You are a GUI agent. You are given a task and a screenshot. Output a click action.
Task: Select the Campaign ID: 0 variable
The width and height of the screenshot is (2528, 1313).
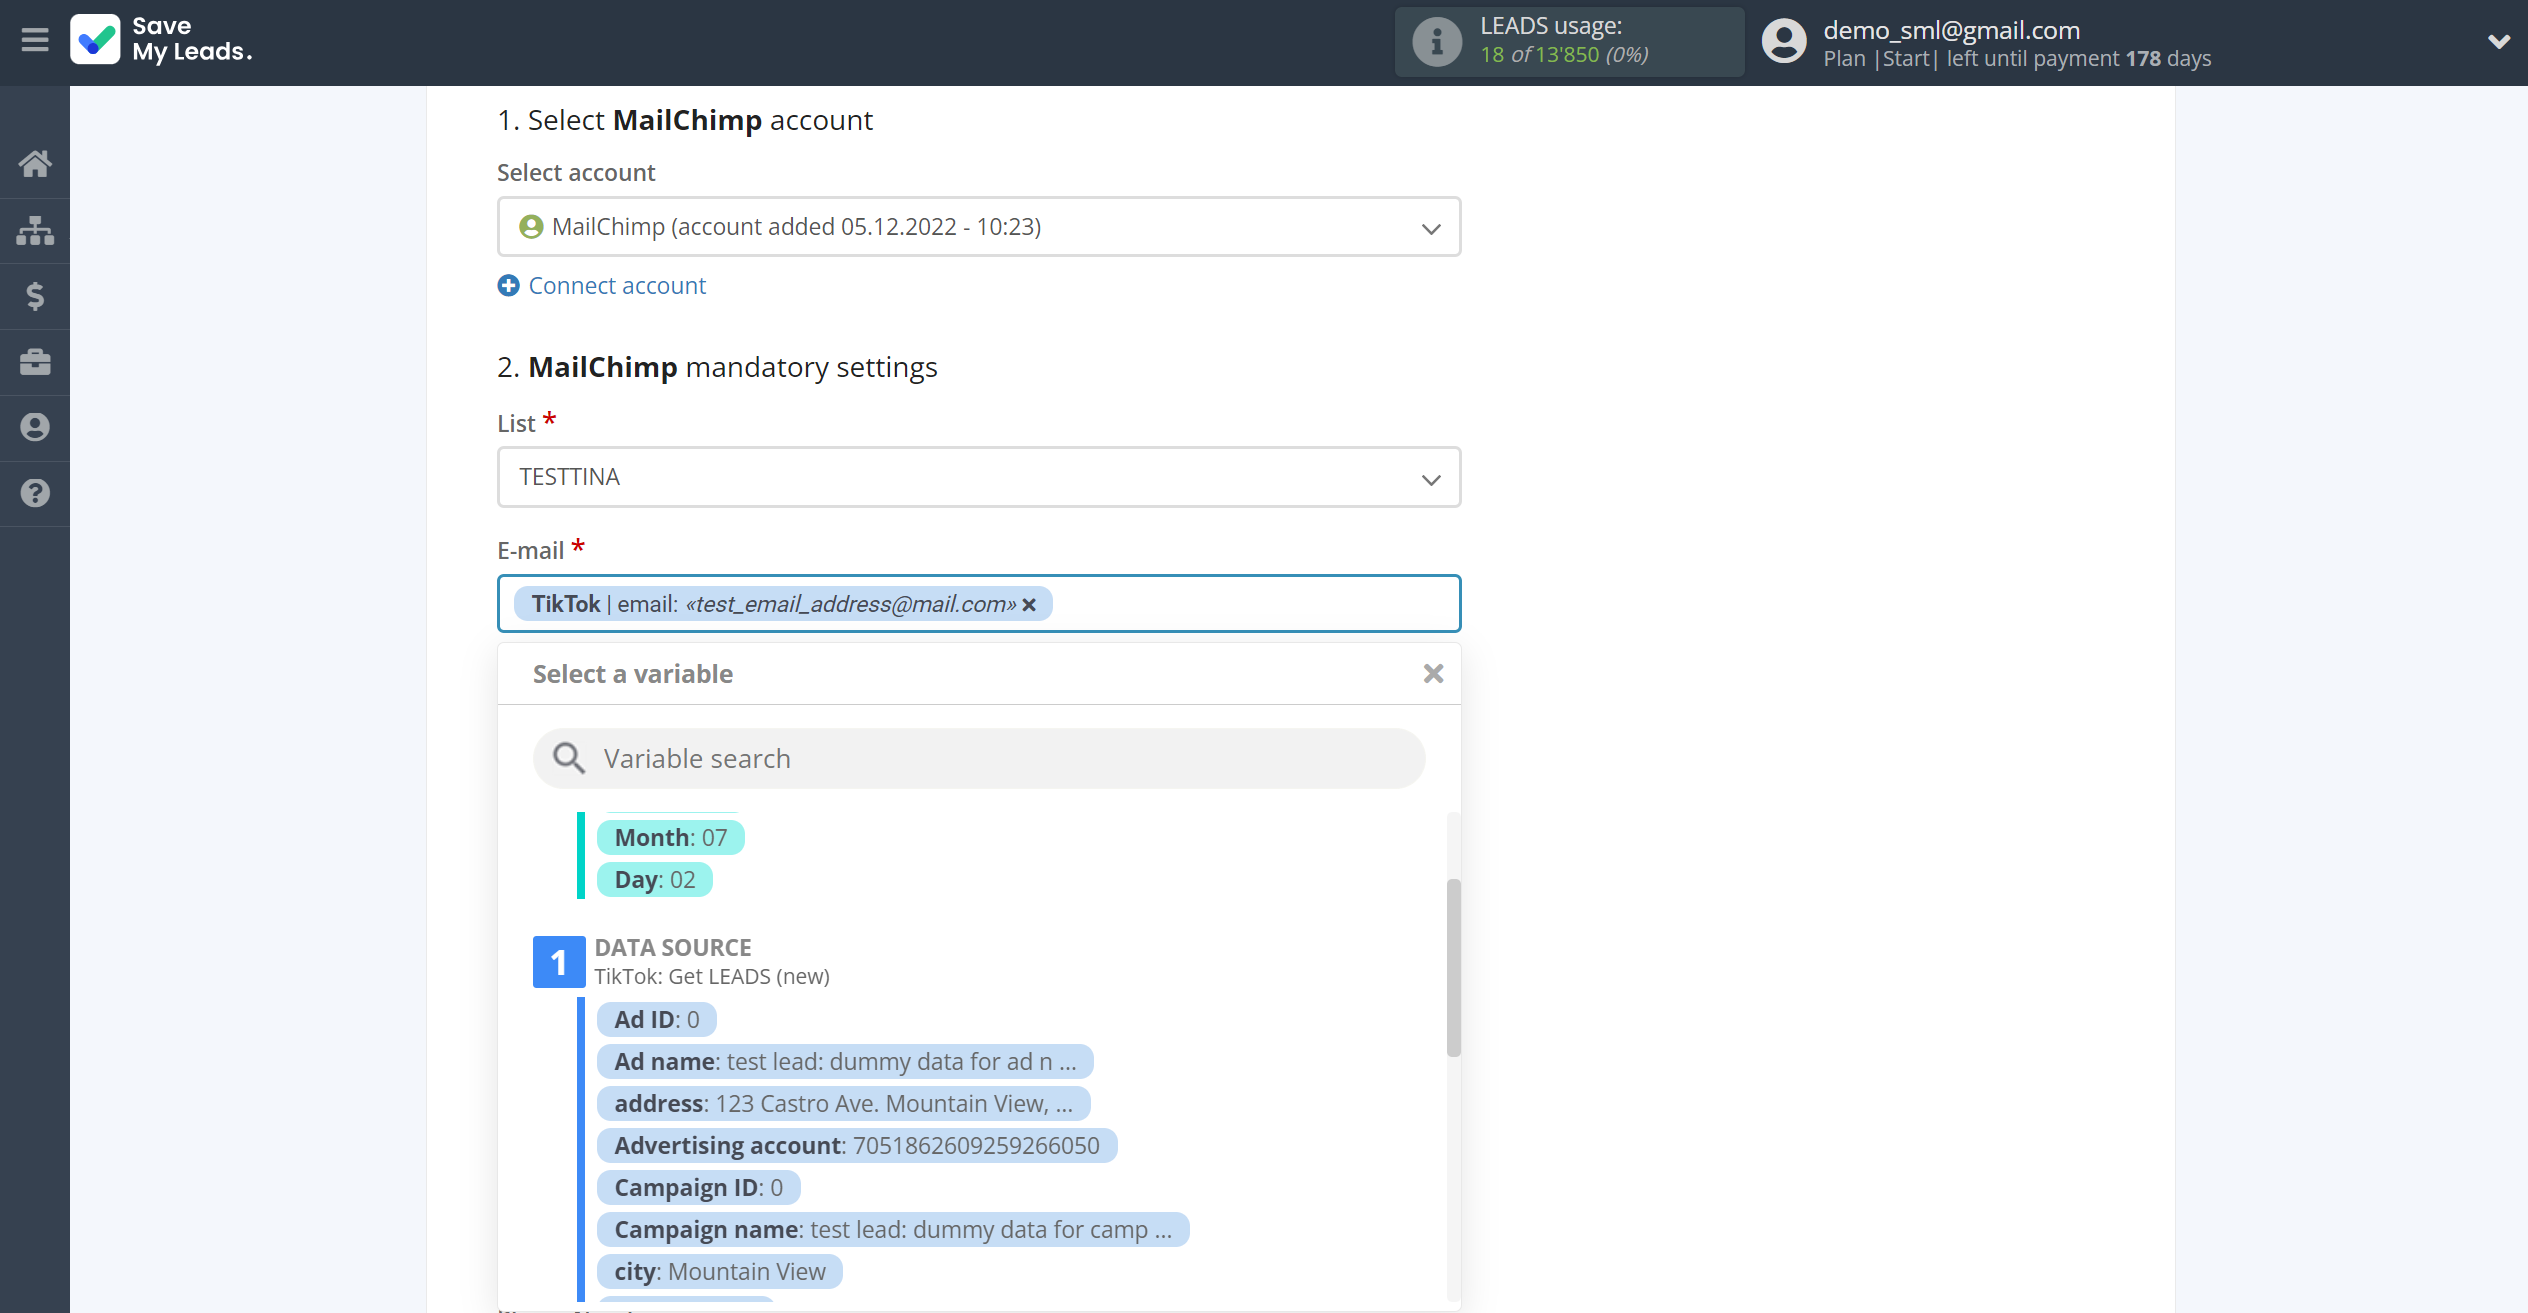coord(698,1188)
